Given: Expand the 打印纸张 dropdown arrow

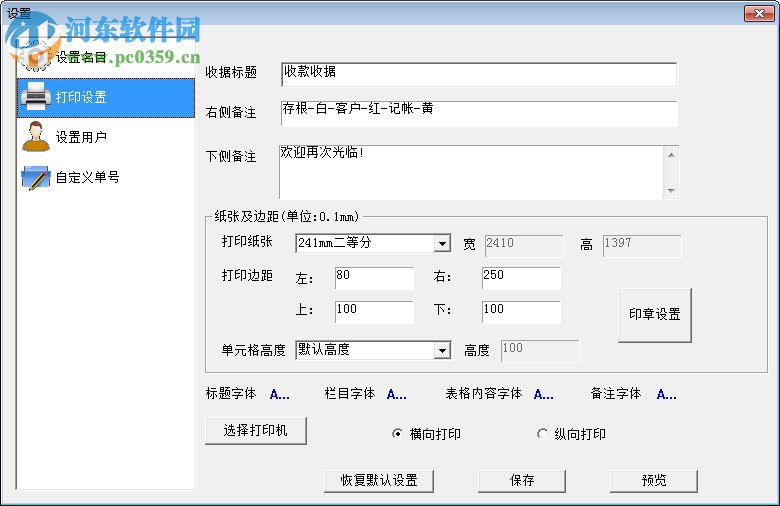Looking at the screenshot, I should click(x=442, y=243).
